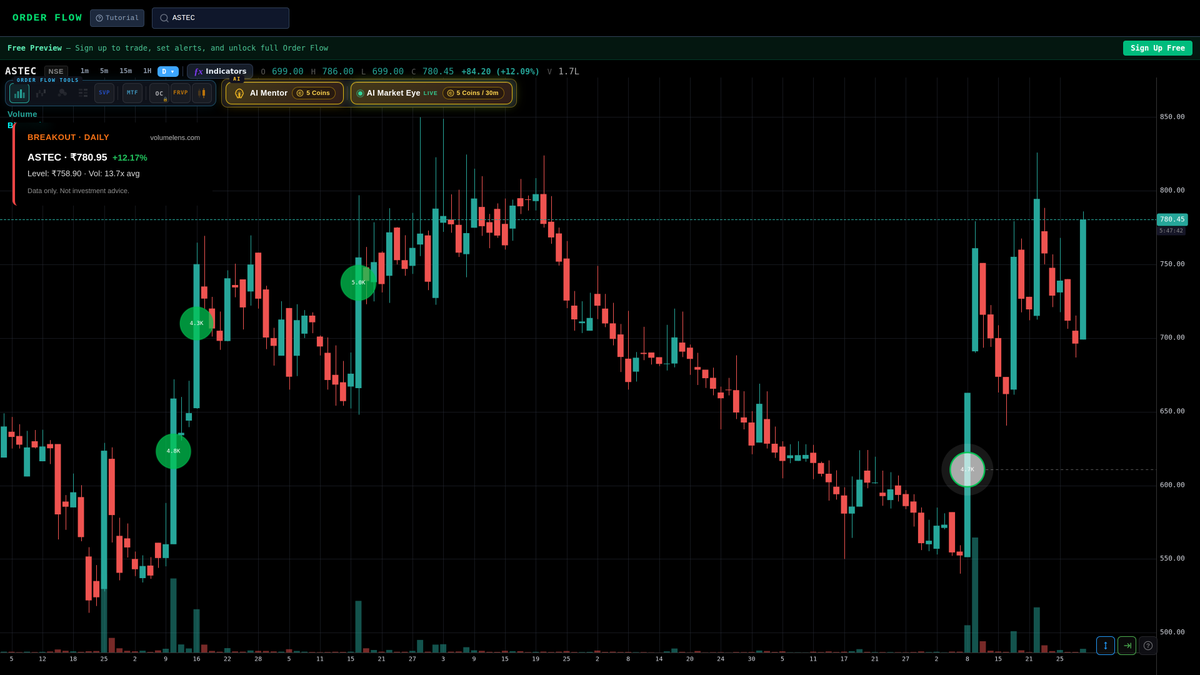This screenshot has height=675, width=1200.
Task: Select the second dimmed order flow tool
Action: (41, 93)
